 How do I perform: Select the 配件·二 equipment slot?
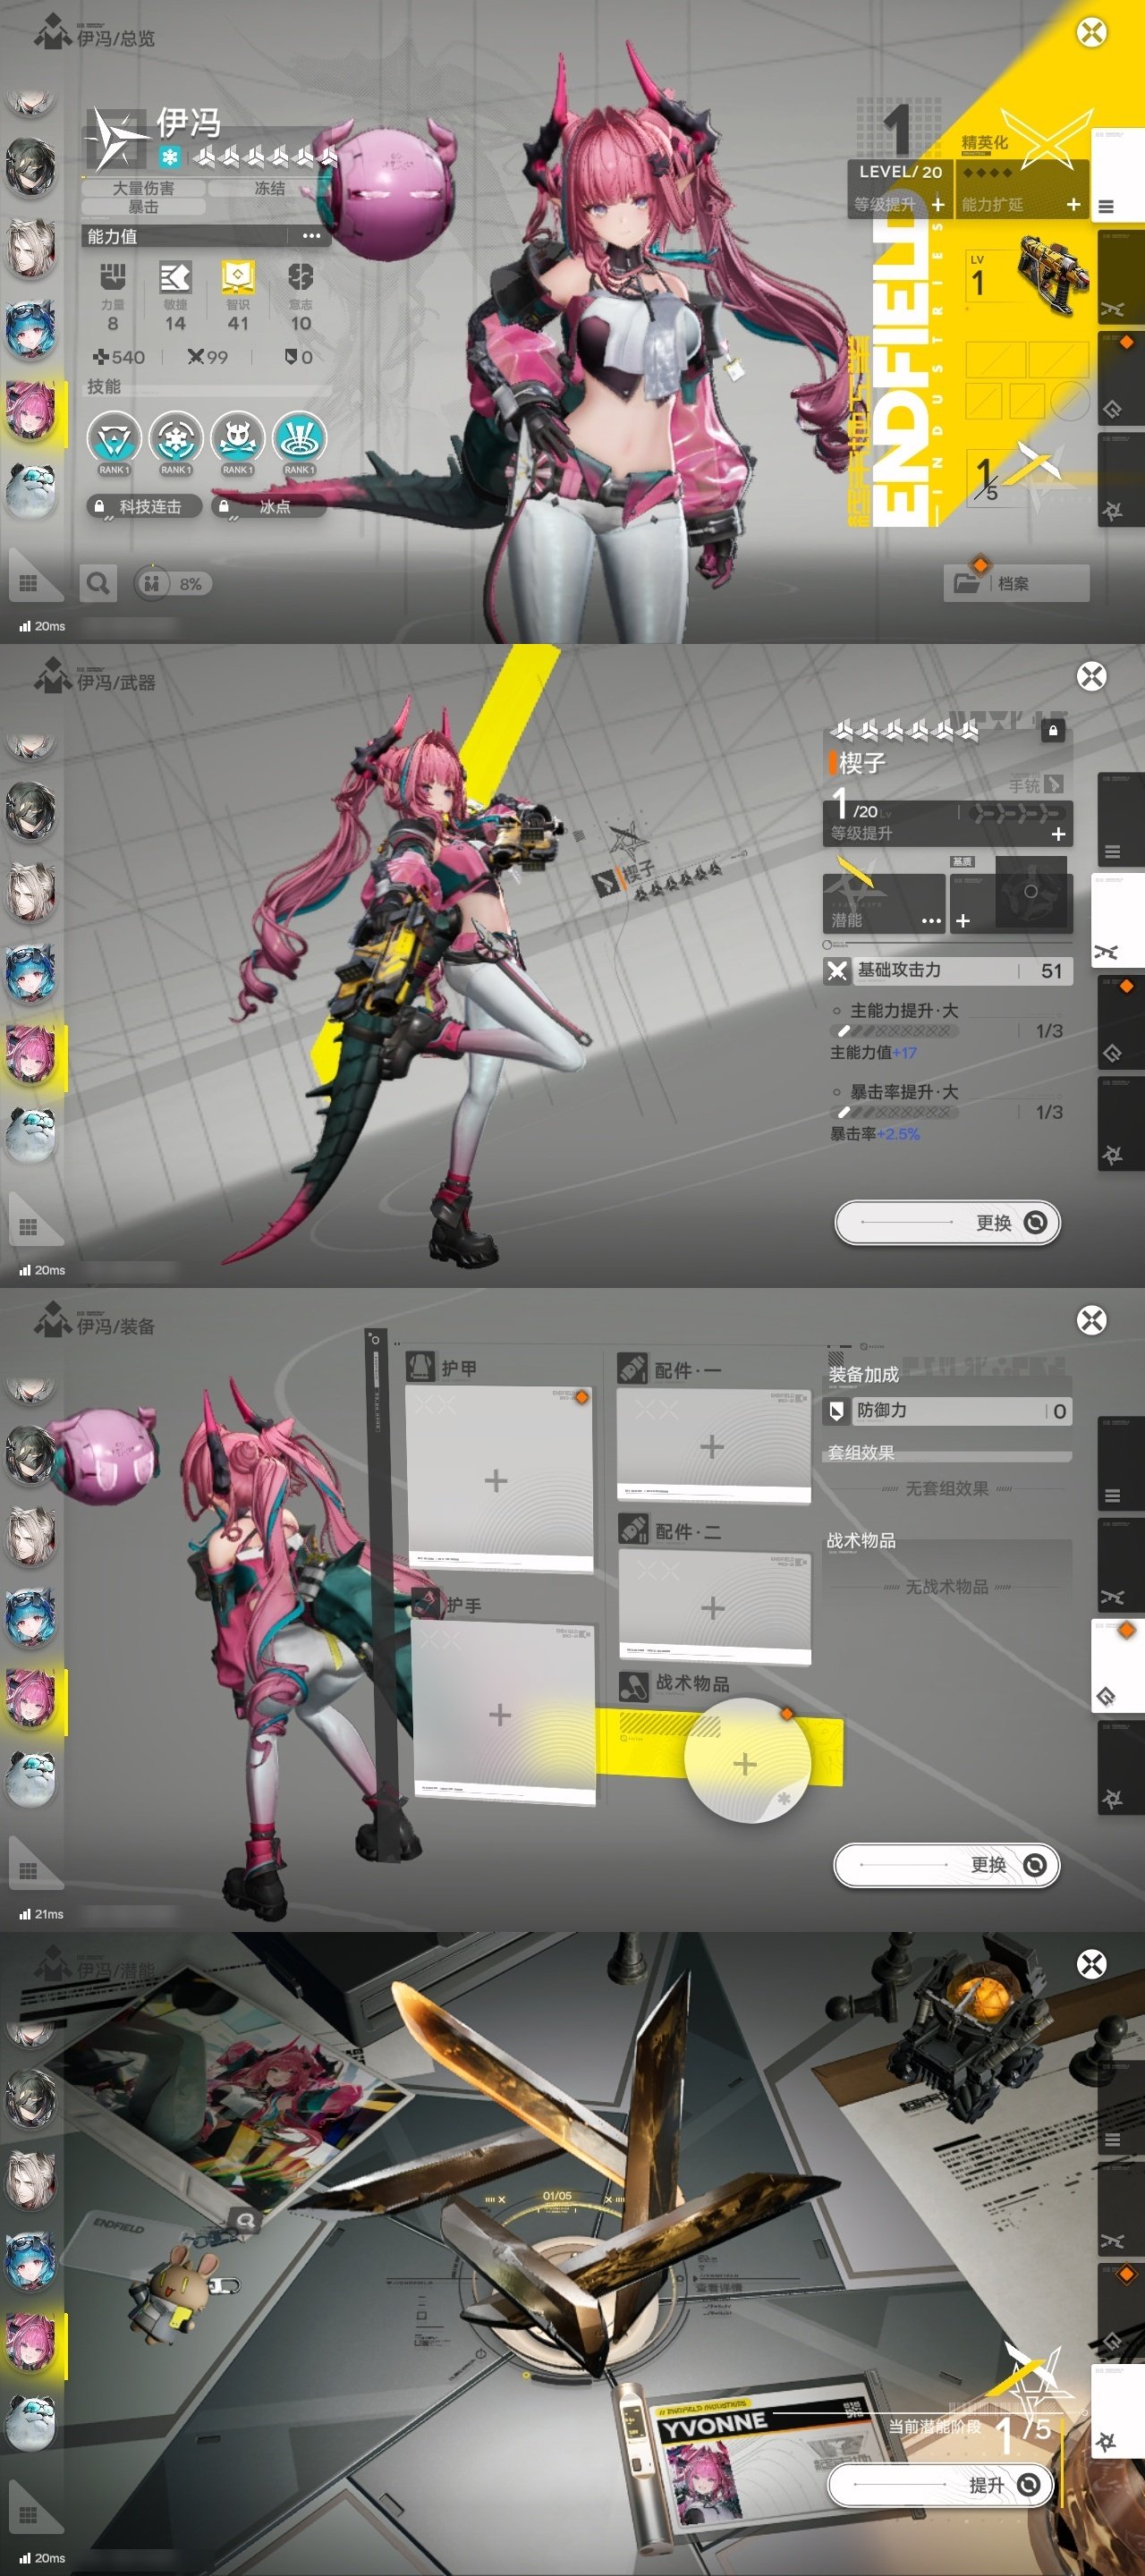pyautogui.click(x=713, y=1608)
